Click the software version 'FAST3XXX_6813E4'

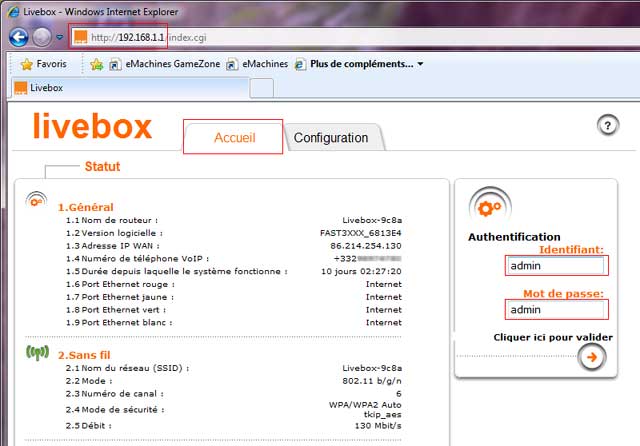(361, 233)
